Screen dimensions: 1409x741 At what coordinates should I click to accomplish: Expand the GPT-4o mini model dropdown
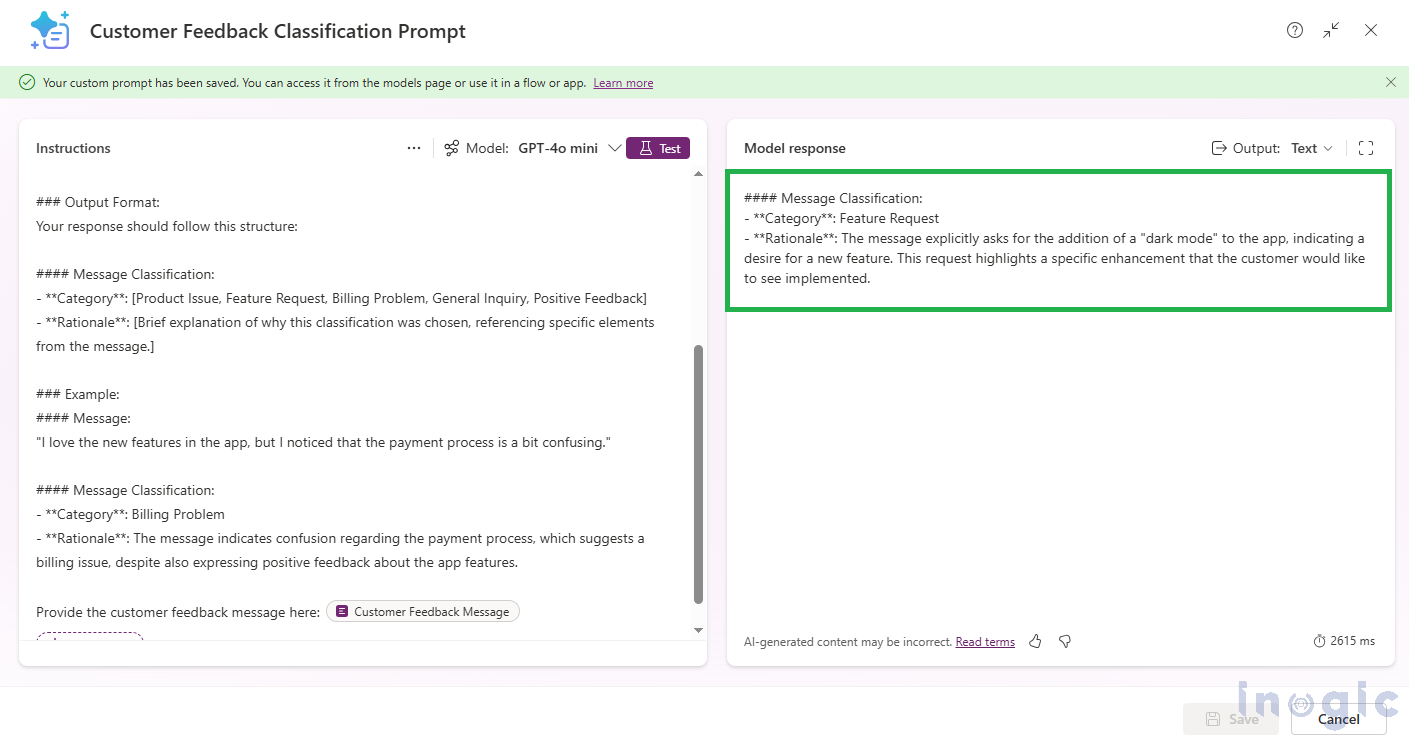tap(615, 148)
